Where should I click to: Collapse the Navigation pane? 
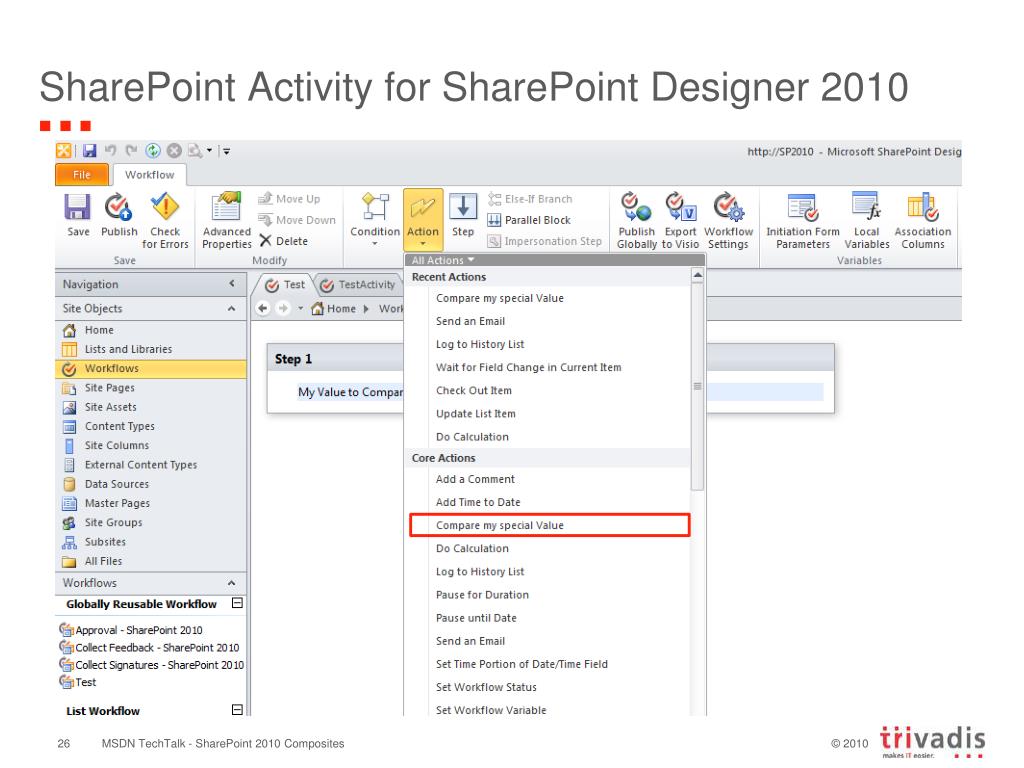click(x=232, y=283)
